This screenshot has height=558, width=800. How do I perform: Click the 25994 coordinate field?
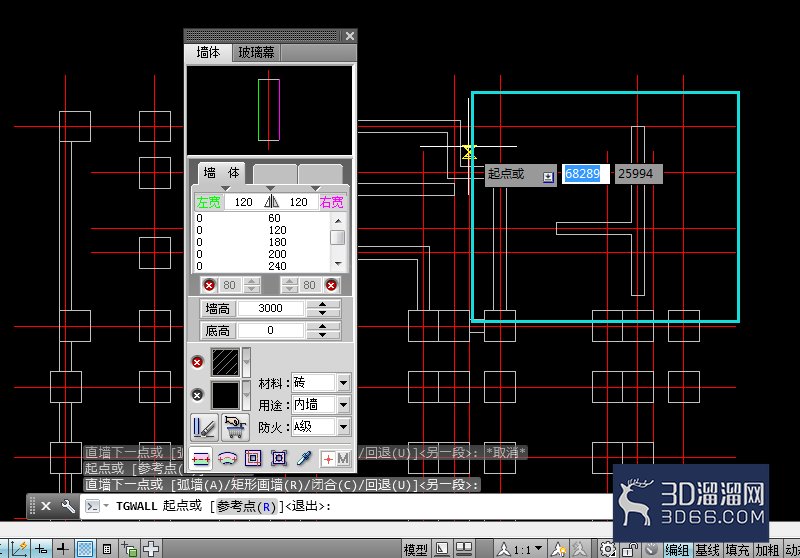(638, 174)
